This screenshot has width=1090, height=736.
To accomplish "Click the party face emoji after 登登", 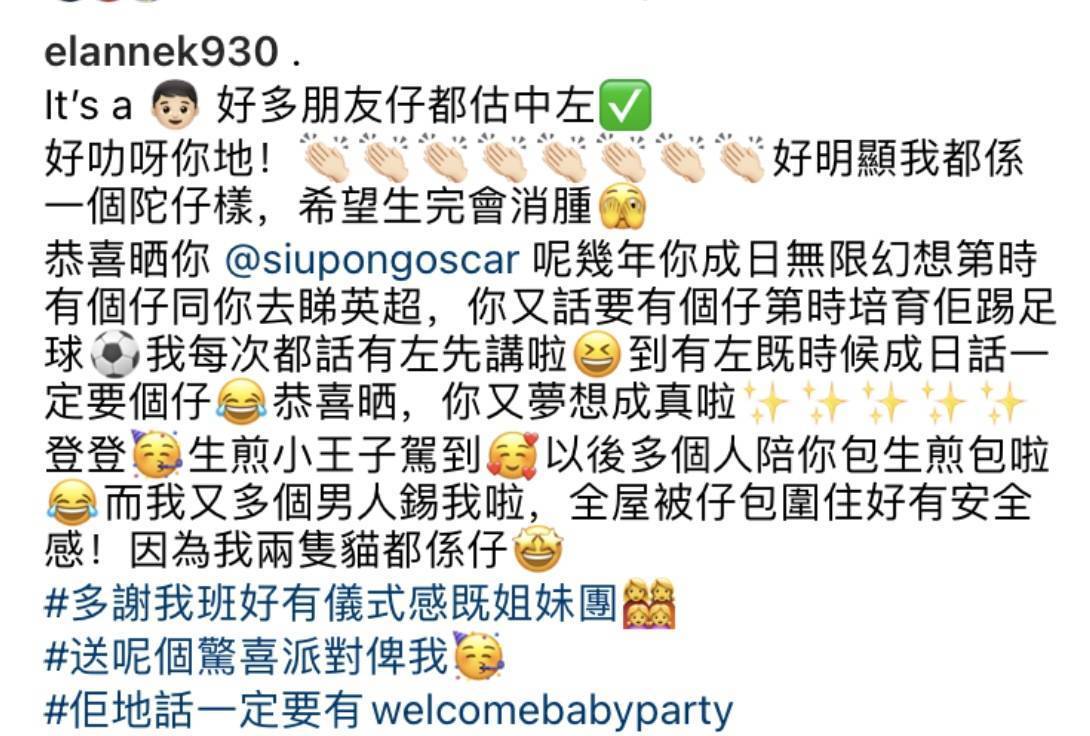I will [x=157, y=454].
